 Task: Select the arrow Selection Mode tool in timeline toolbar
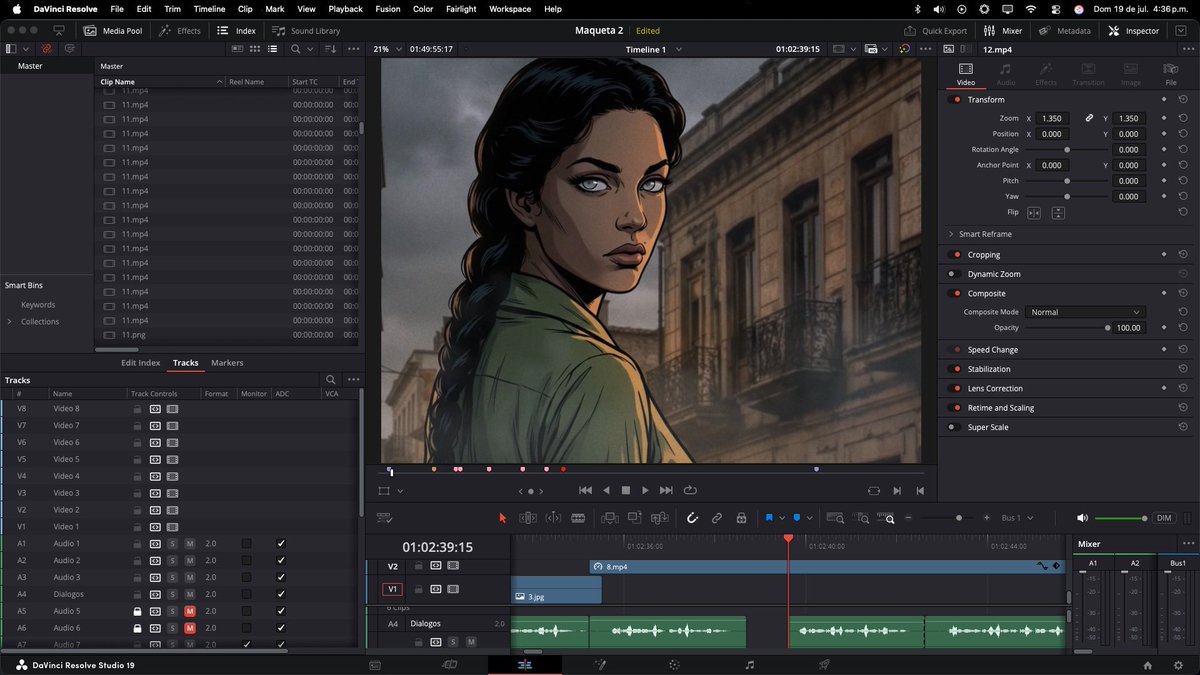pyautogui.click(x=503, y=518)
